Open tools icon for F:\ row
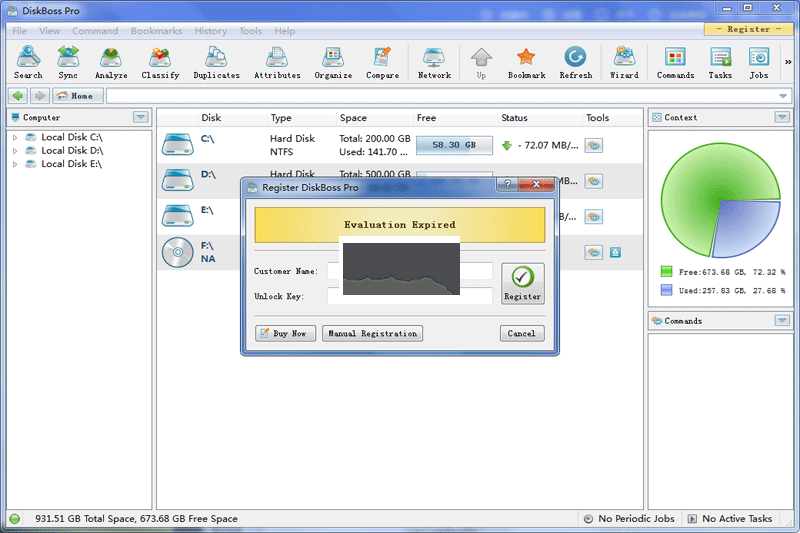 coord(593,252)
